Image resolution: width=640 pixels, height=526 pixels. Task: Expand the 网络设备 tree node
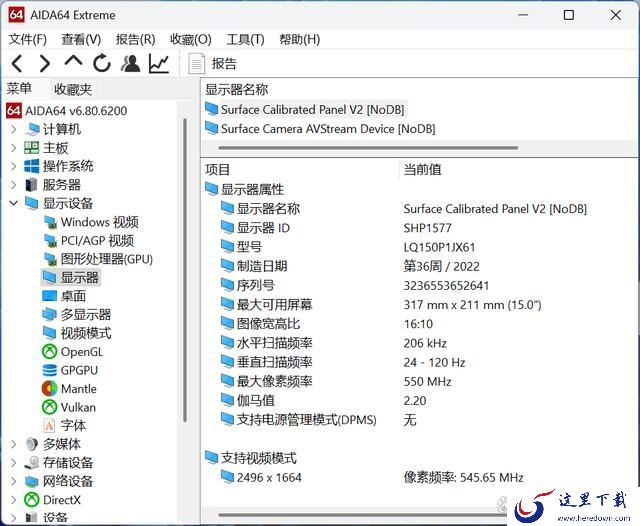point(13,482)
